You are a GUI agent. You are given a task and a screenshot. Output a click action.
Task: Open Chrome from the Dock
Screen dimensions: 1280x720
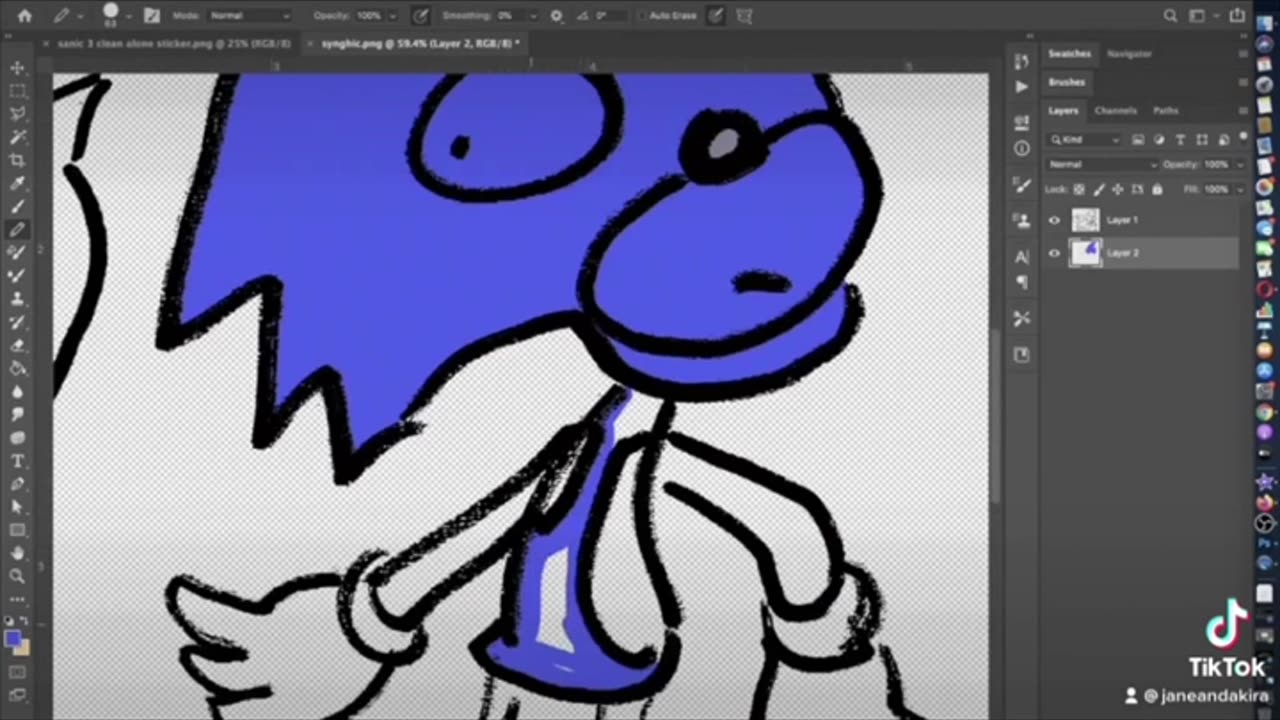1264,412
